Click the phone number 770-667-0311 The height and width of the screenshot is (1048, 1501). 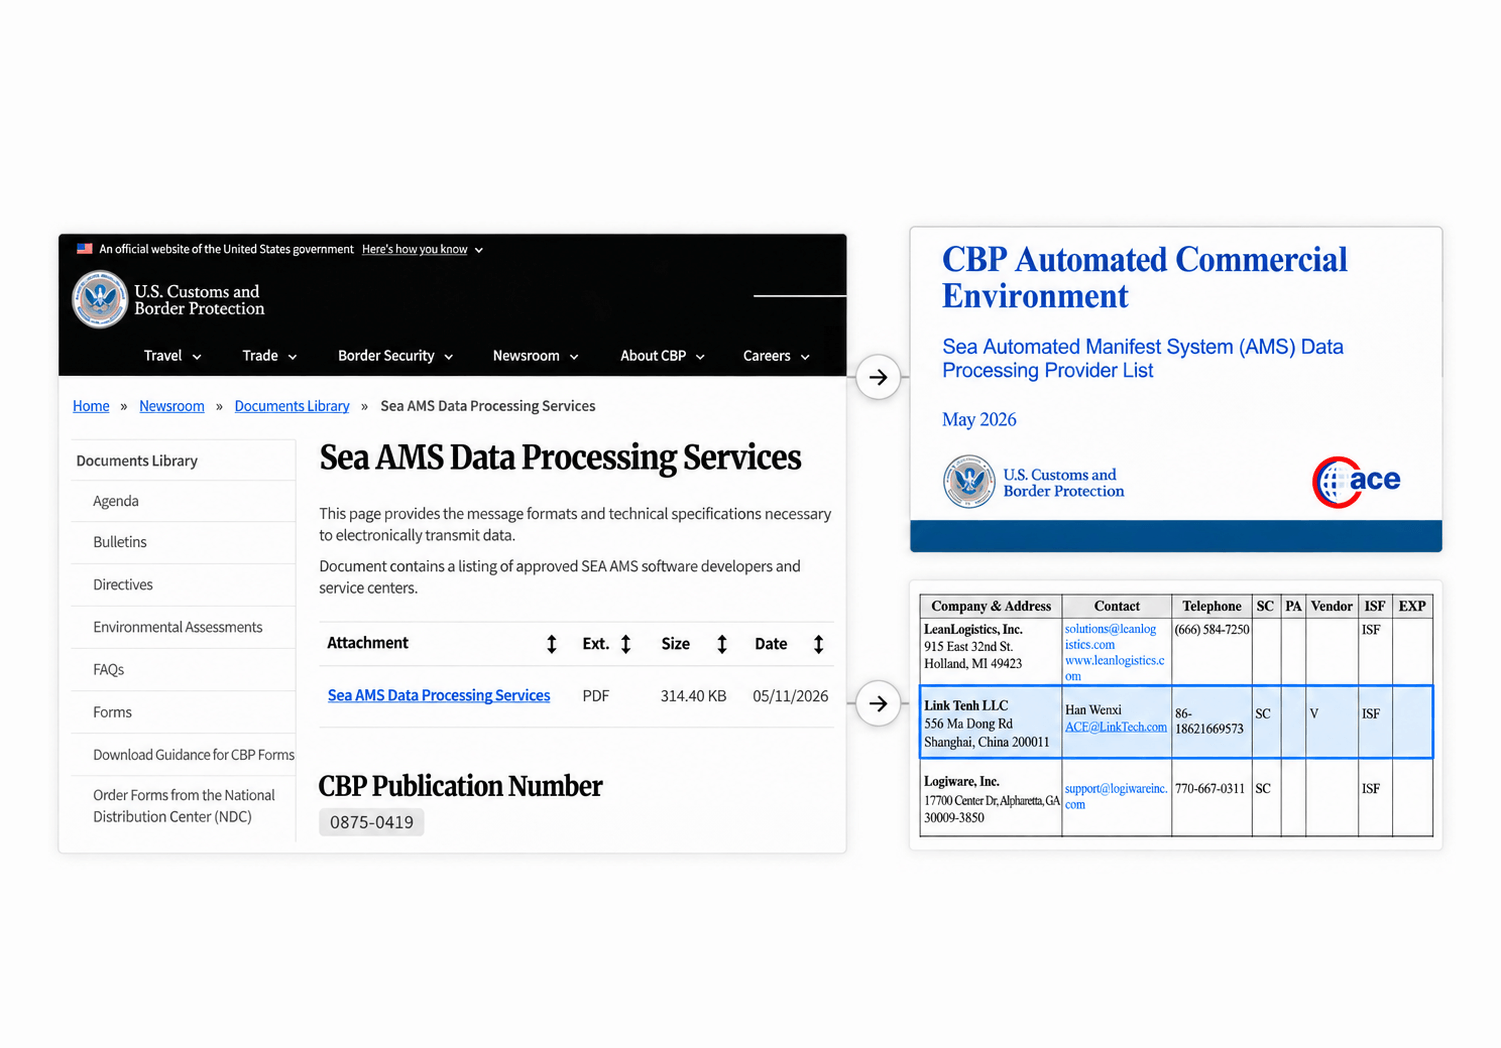tap(1210, 789)
